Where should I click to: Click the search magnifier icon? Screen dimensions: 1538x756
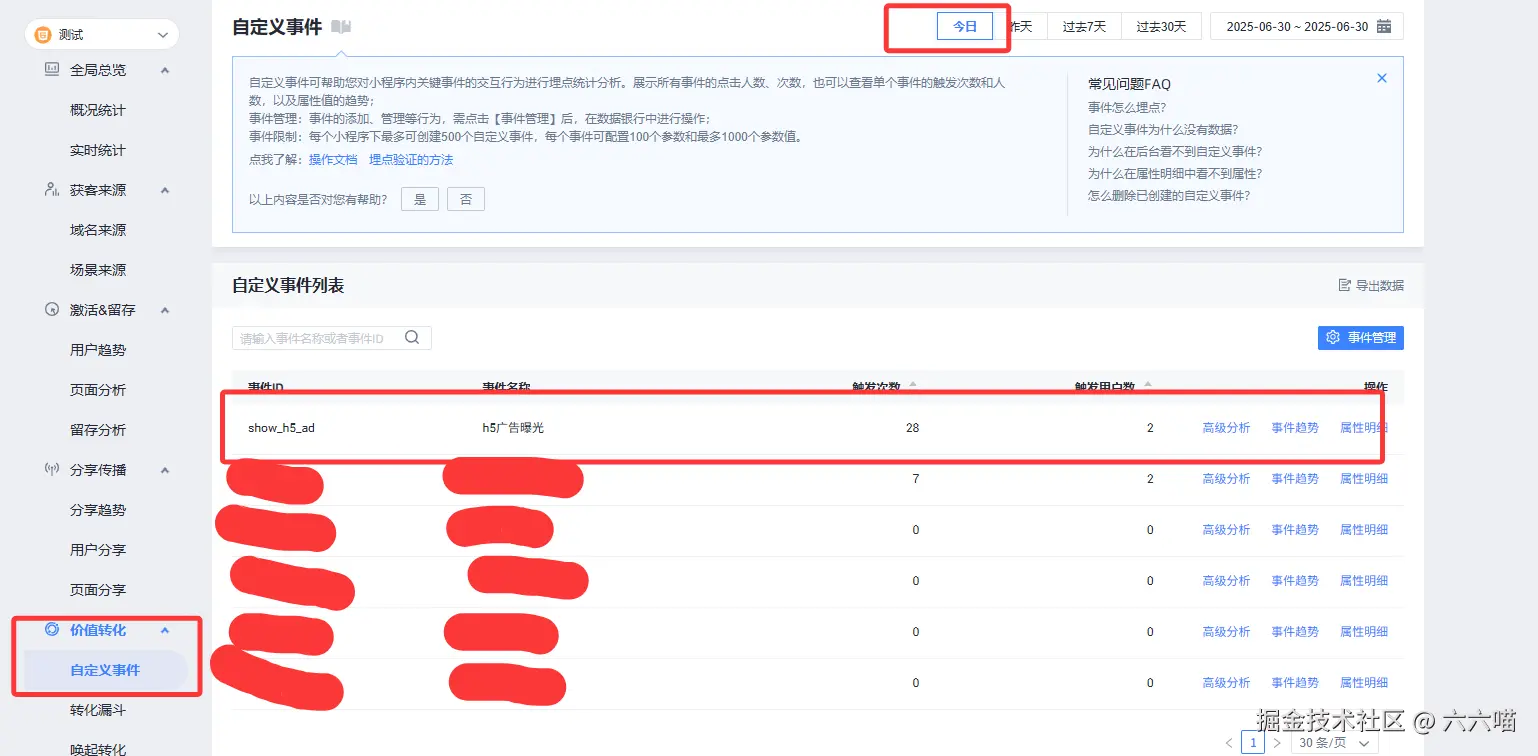pos(412,337)
